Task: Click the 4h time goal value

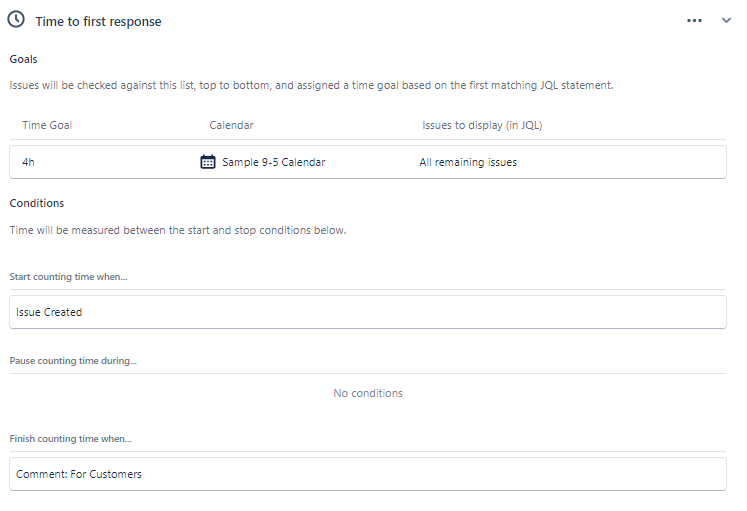Action: tap(28, 162)
